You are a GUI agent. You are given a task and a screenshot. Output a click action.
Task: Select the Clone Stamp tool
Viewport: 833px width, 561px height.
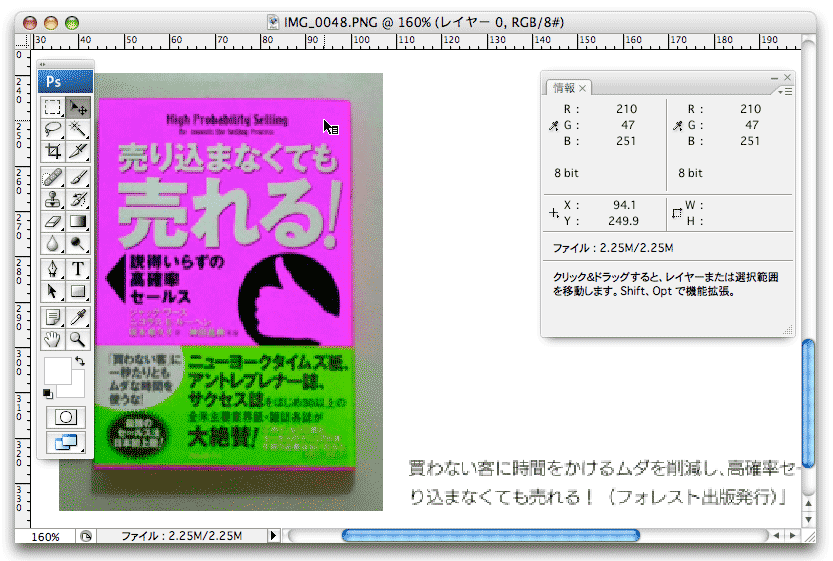53,200
